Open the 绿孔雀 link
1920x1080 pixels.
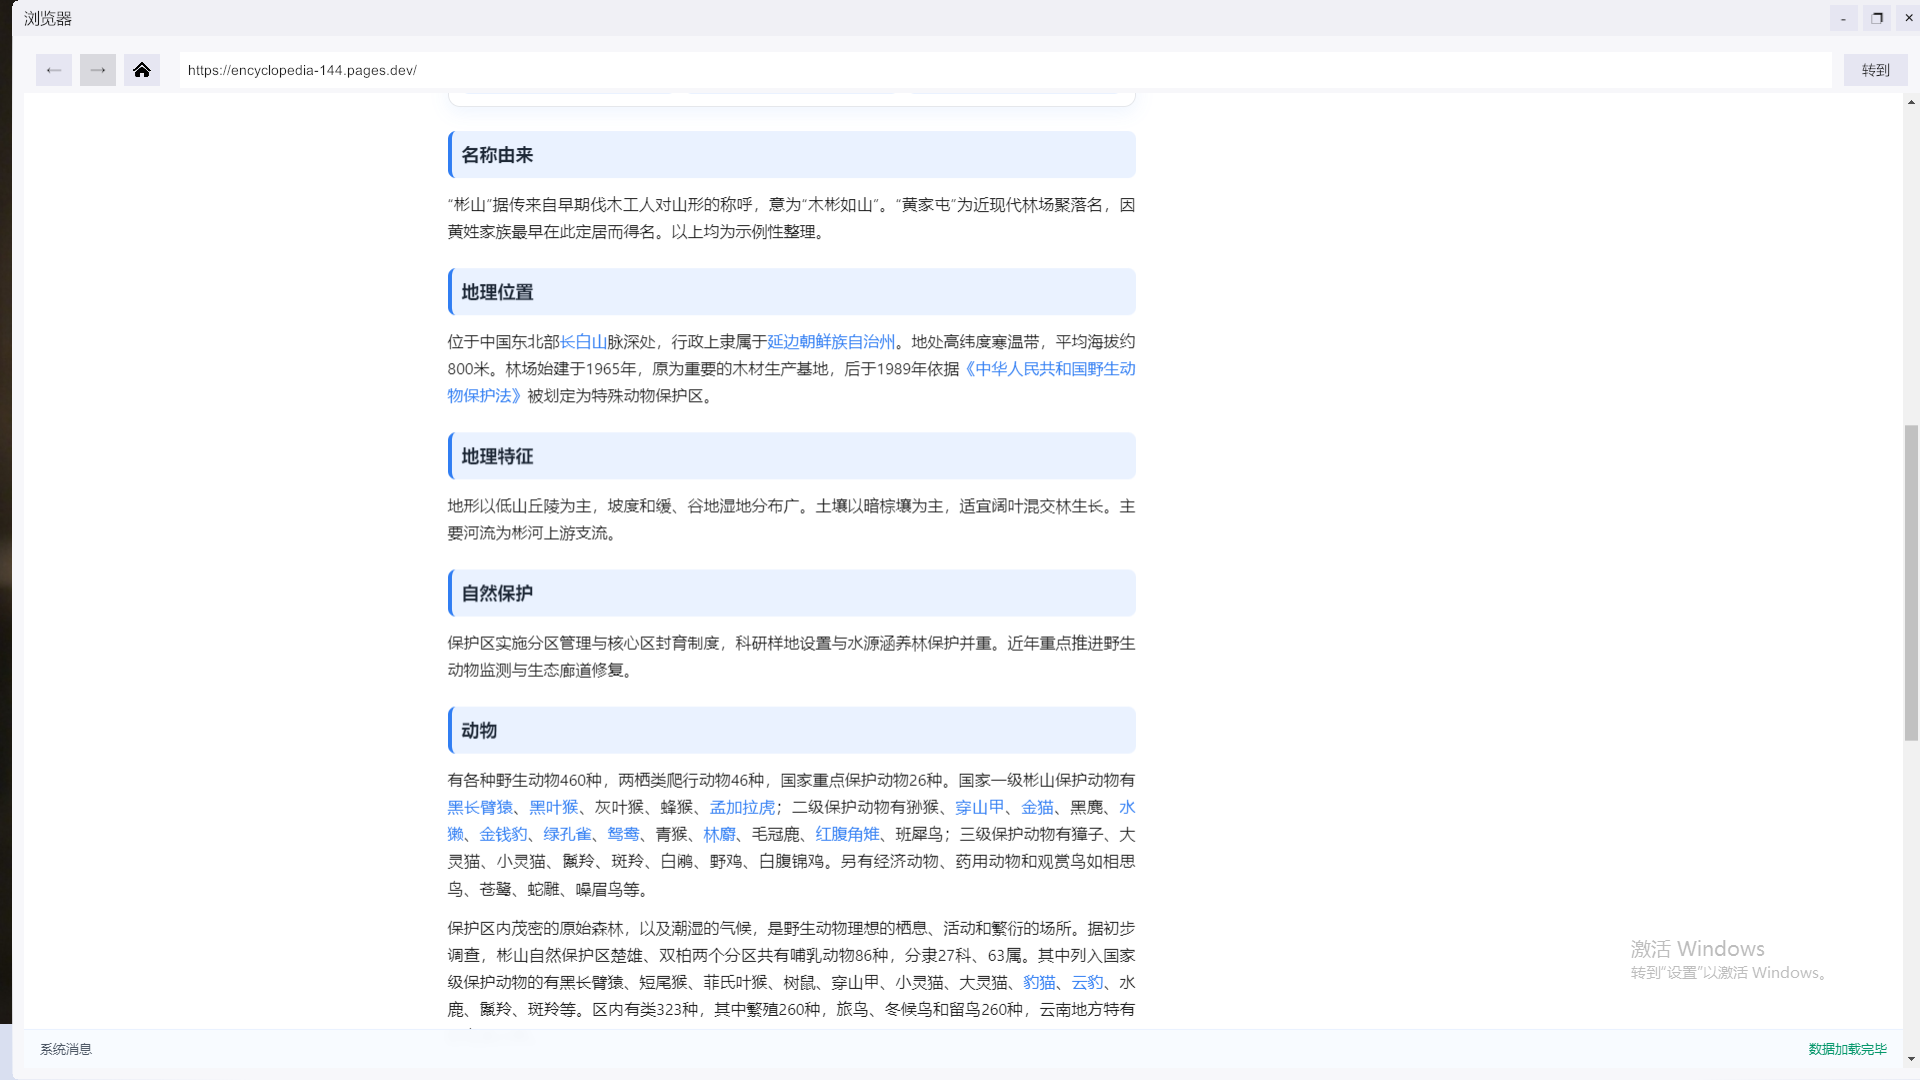pos(568,834)
